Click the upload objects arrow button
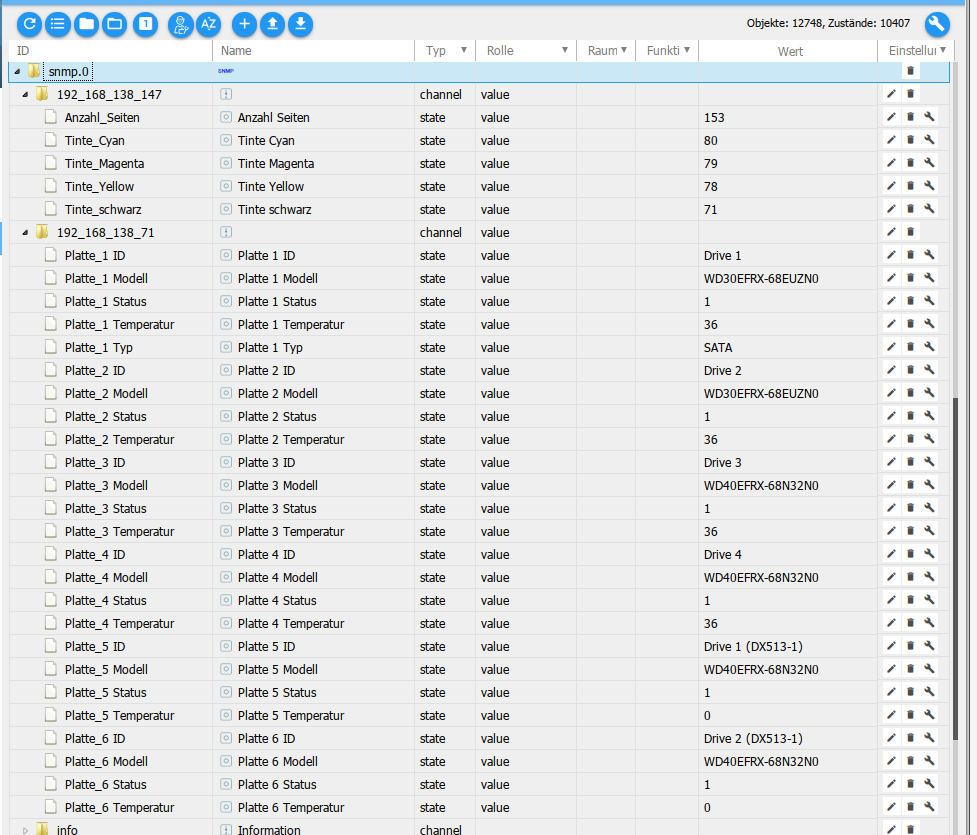Screen dimensions: 977x835 click(x=272, y=24)
